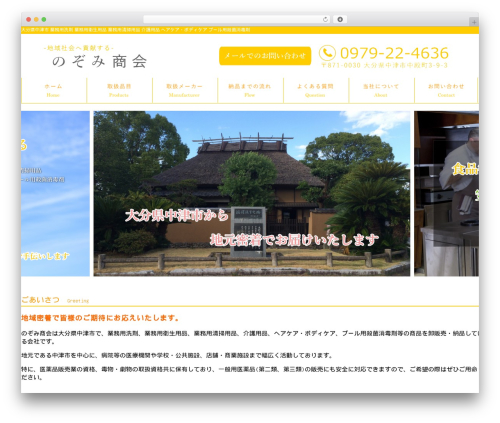Image resolution: width=500 pixels, height=423 pixels.
Task: Click the phone icon beside 0979-22-4636
Action: (327, 53)
